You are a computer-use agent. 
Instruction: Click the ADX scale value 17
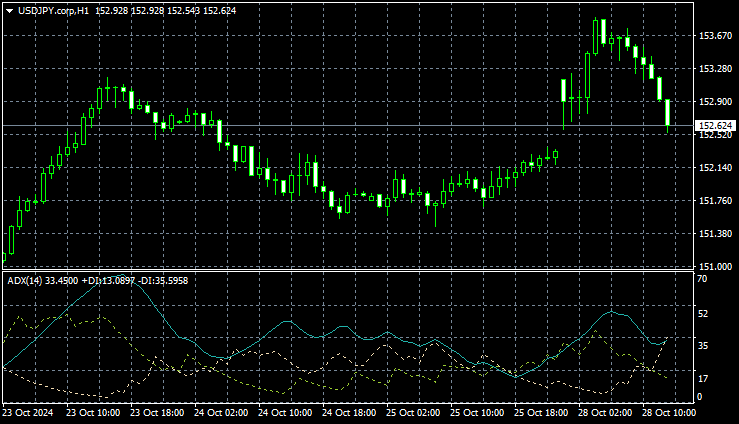[702, 378]
